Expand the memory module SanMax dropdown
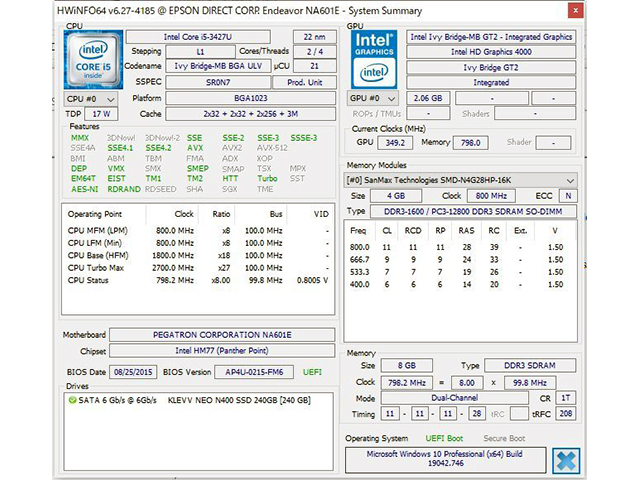The height and width of the screenshot is (480, 640). tap(461, 180)
